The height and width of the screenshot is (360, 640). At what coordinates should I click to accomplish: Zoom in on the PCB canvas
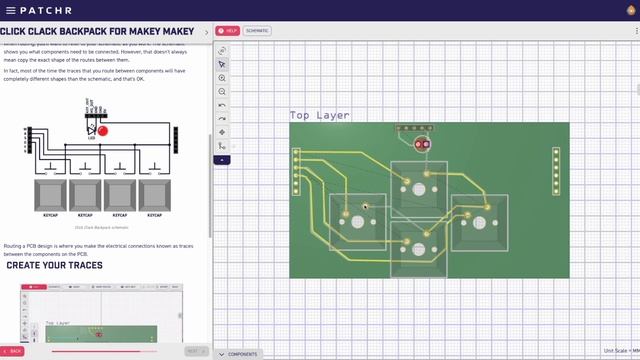point(222,78)
